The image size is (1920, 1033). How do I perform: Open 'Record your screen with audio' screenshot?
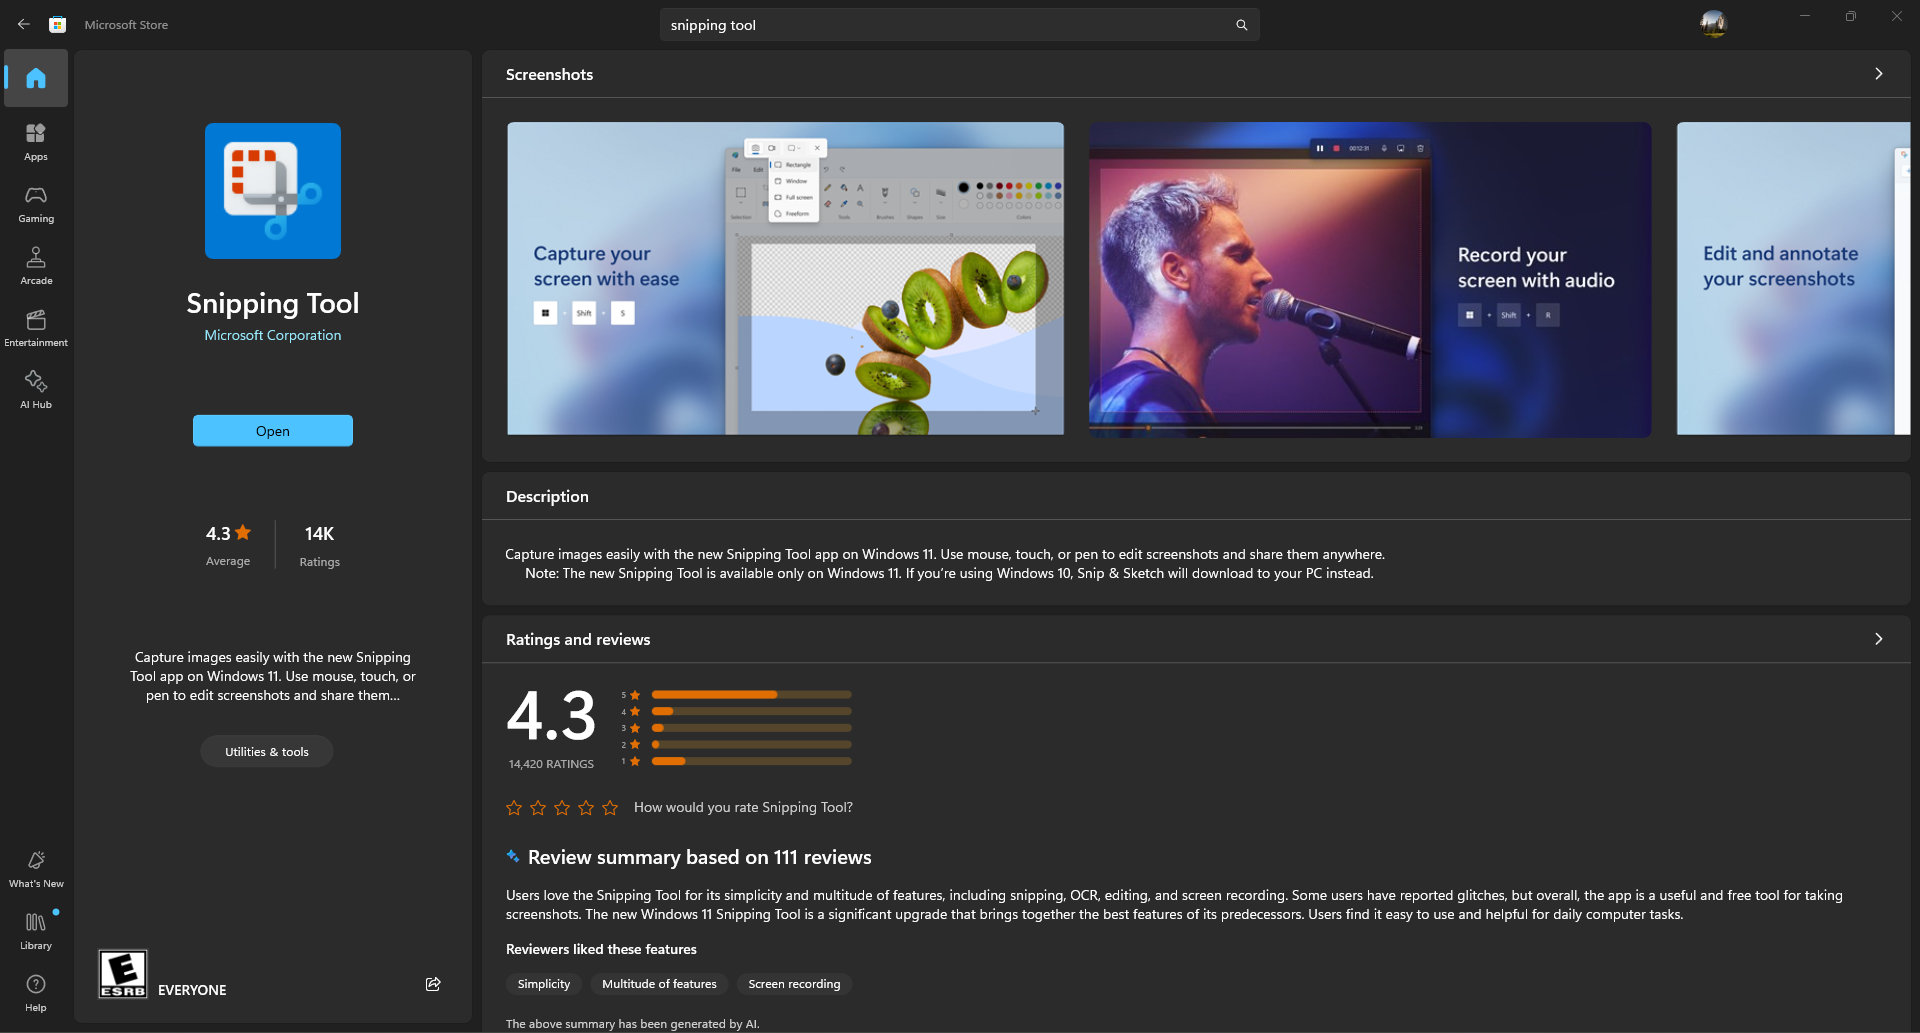pyautogui.click(x=1370, y=279)
